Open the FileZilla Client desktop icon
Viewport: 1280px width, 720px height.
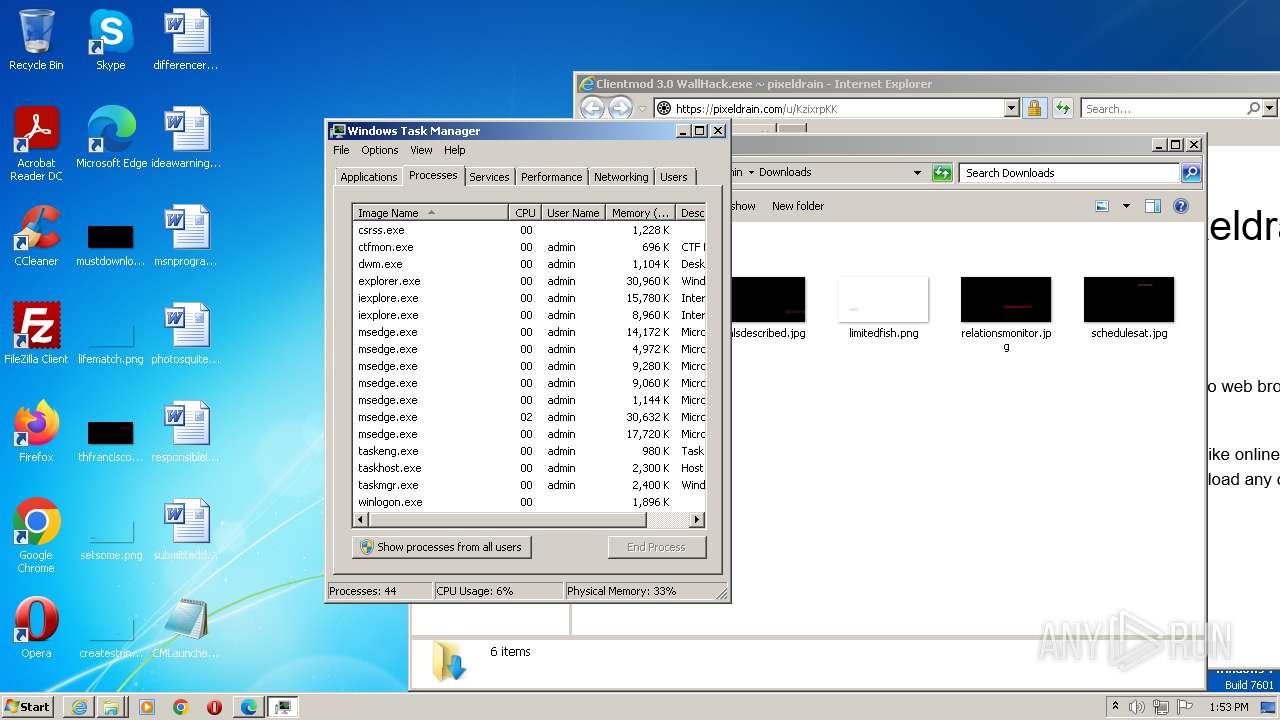36,334
